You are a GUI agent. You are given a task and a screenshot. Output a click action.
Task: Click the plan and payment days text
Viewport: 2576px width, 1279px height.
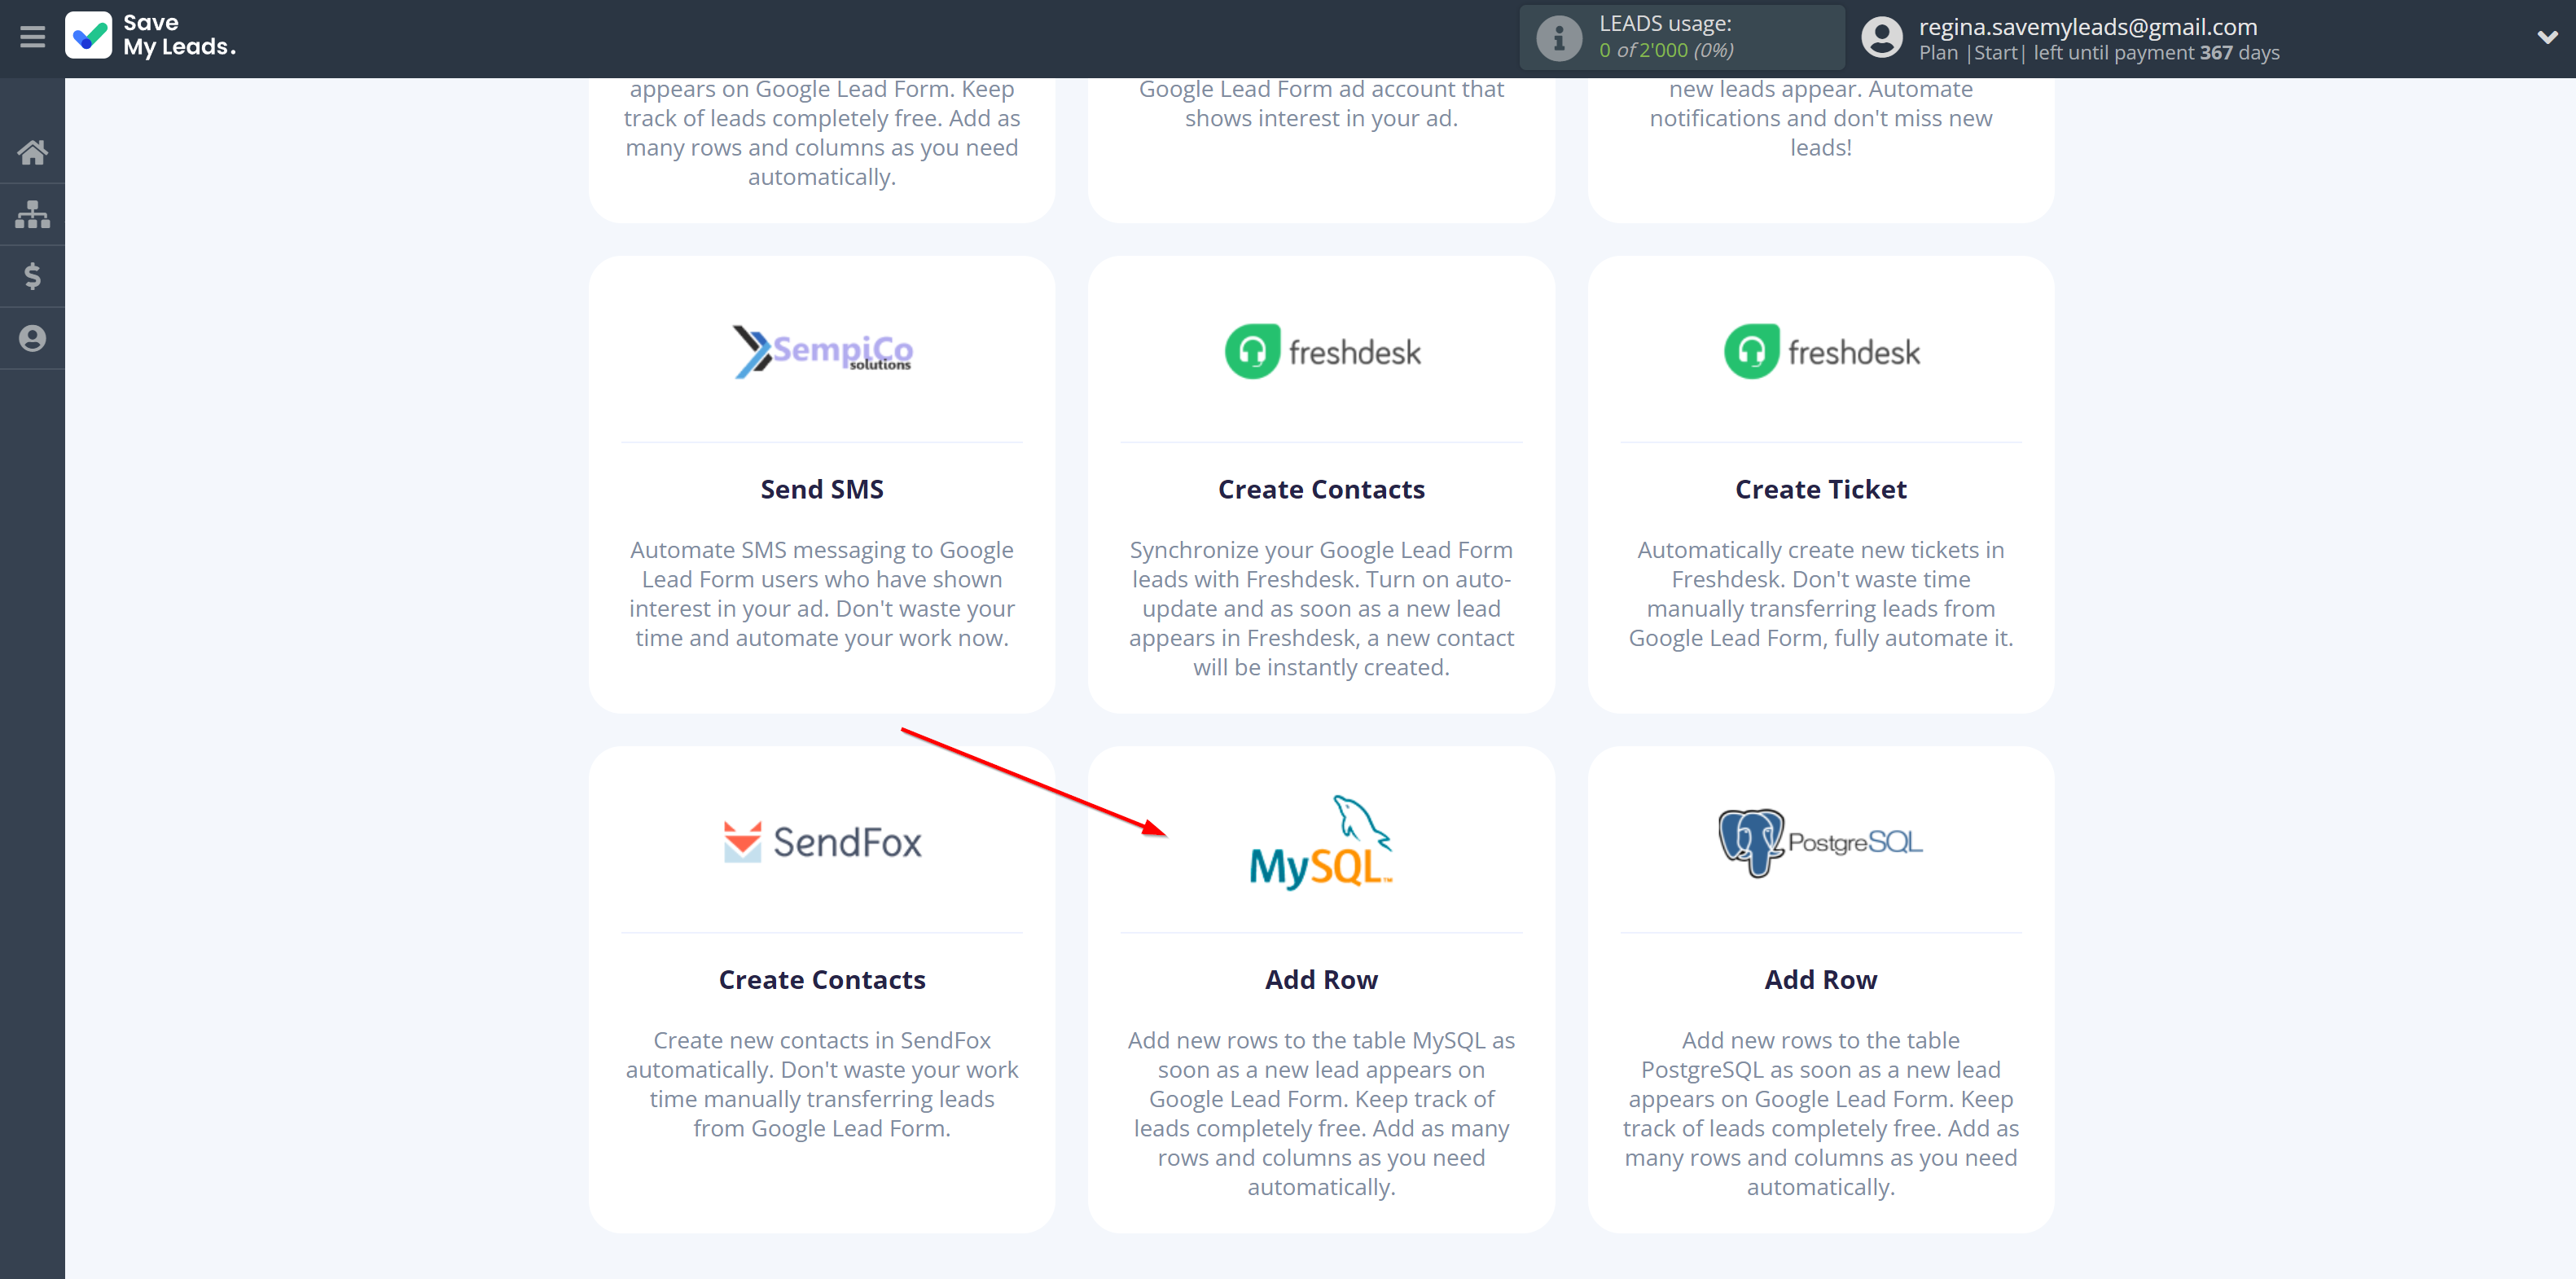pos(2099,53)
